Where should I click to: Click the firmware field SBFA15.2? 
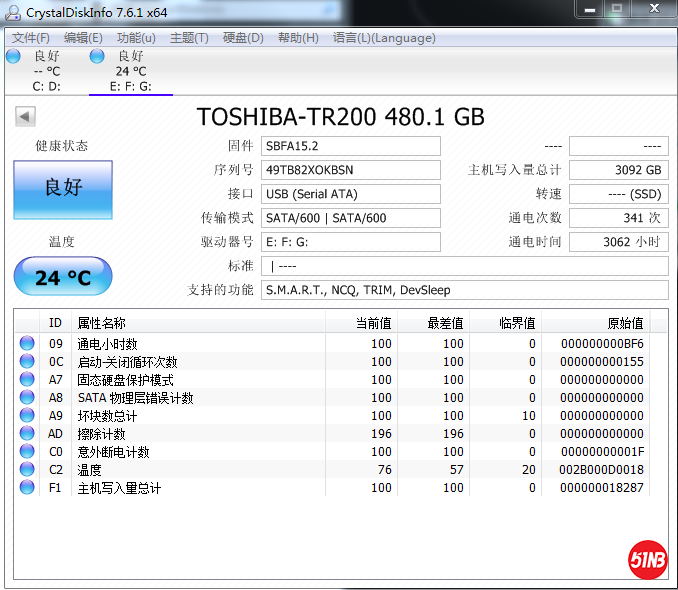pos(351,146)
